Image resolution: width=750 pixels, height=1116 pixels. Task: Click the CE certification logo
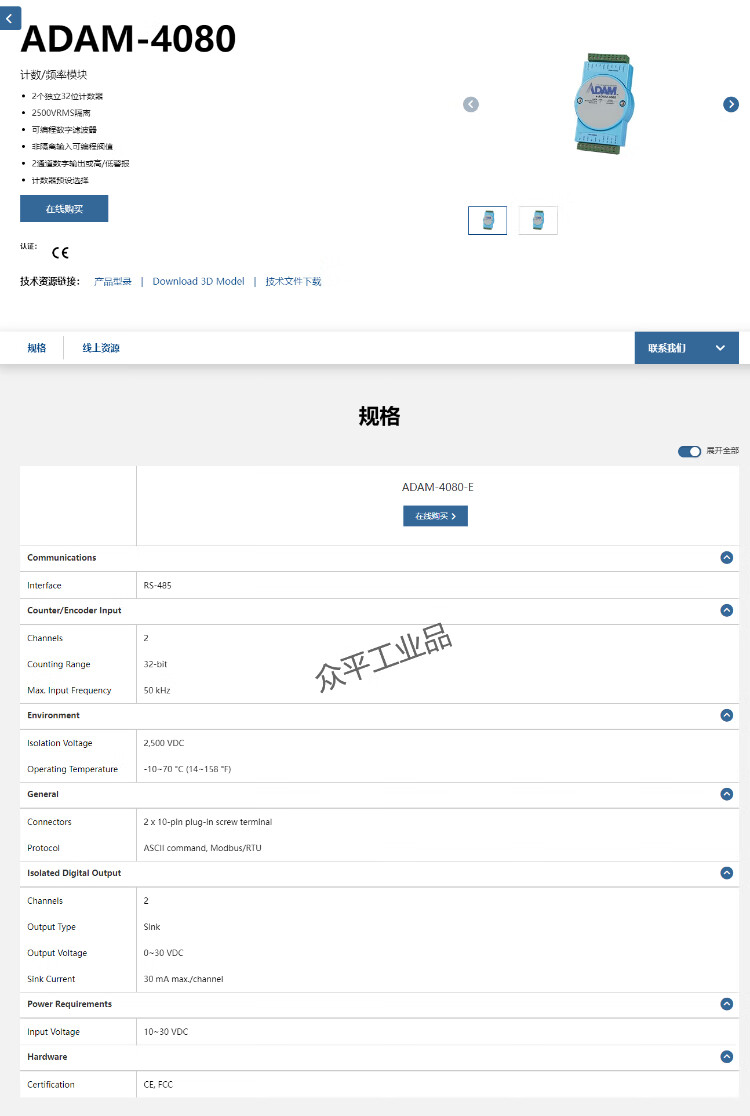tap(60, 253)
